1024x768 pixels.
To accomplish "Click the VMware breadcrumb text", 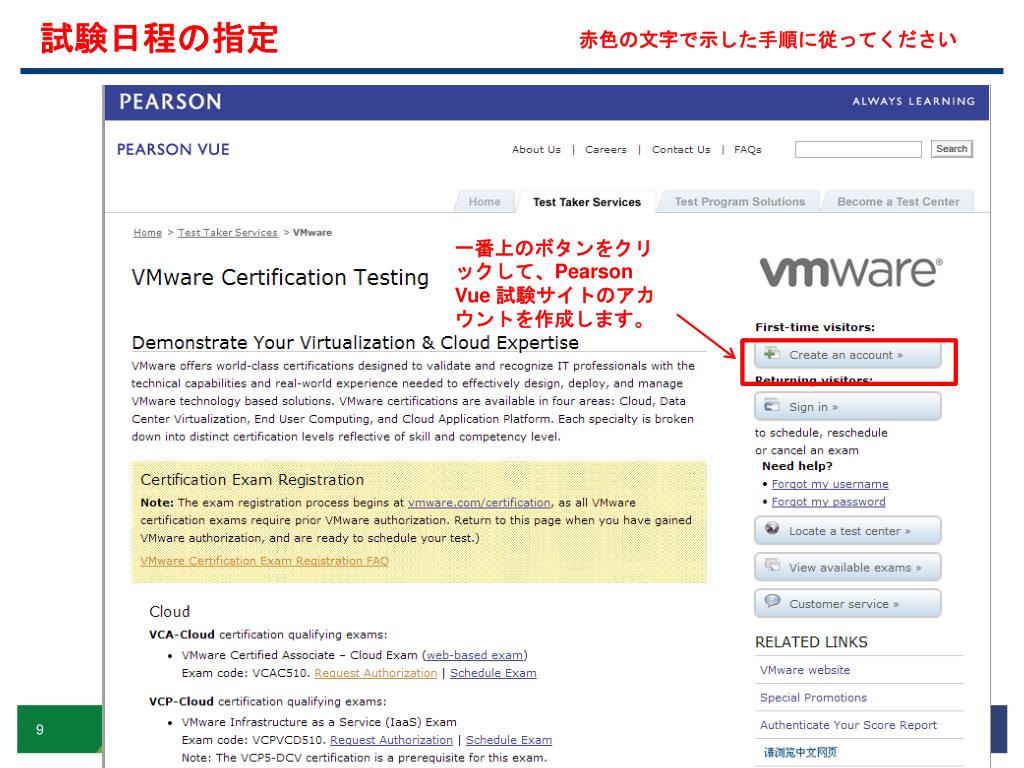I will [312, 232].
